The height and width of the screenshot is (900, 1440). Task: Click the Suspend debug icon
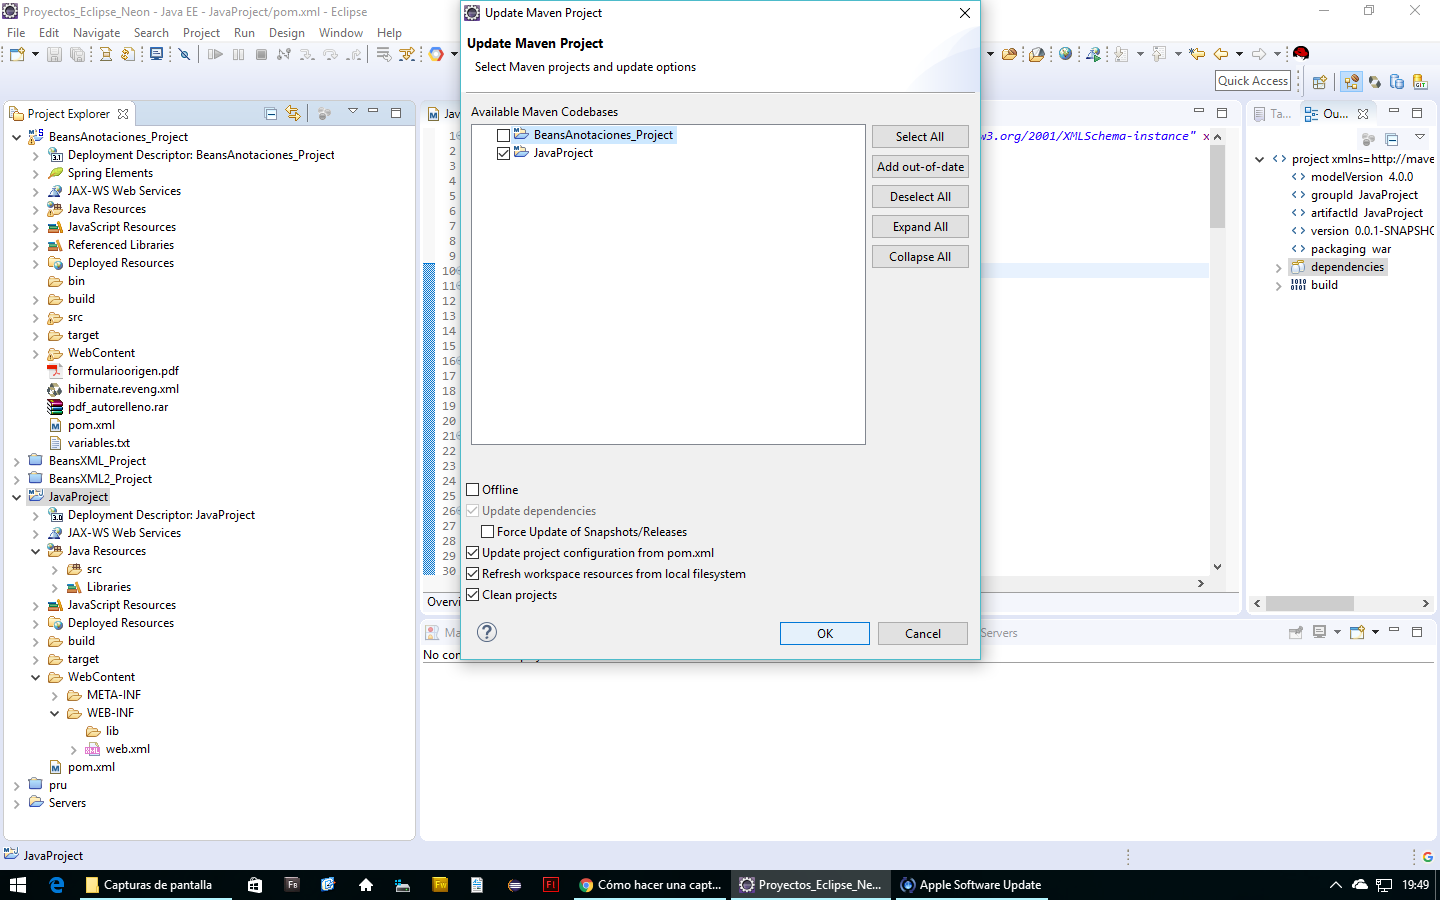tap(238, 54)
